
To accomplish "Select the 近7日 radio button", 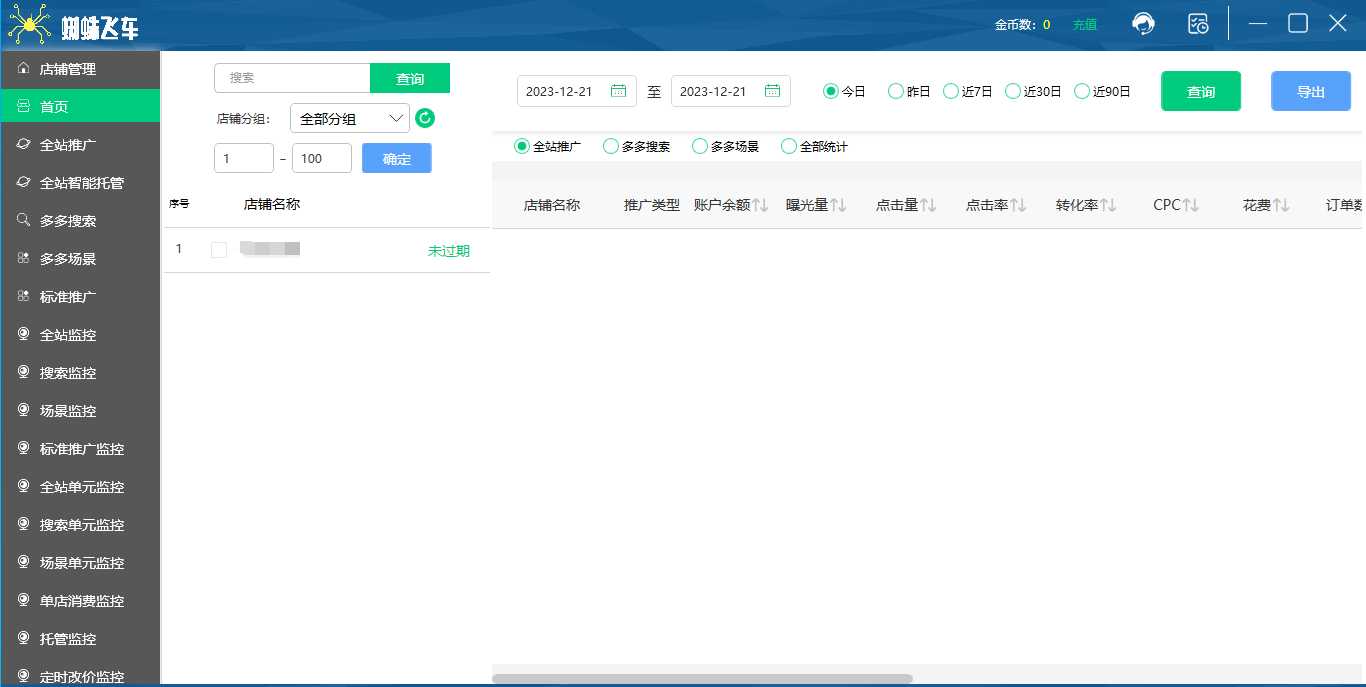I will tap(951, 91).
